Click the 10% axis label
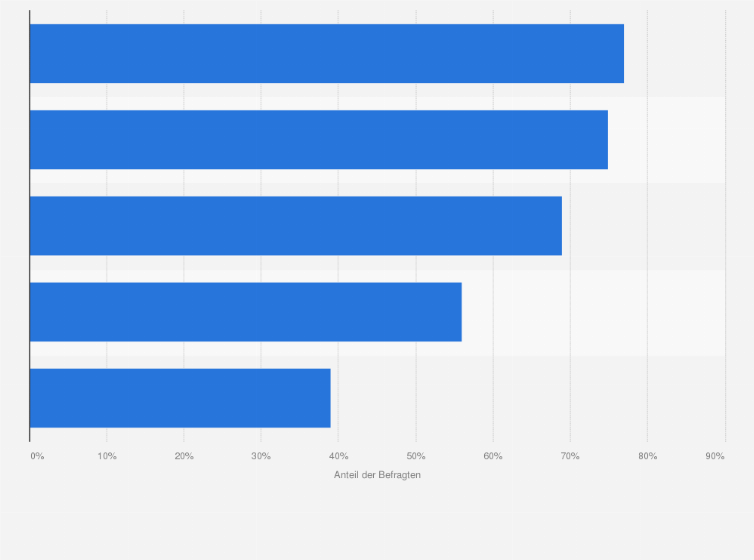Screen dimensions: 754x560 coord(107,456)
